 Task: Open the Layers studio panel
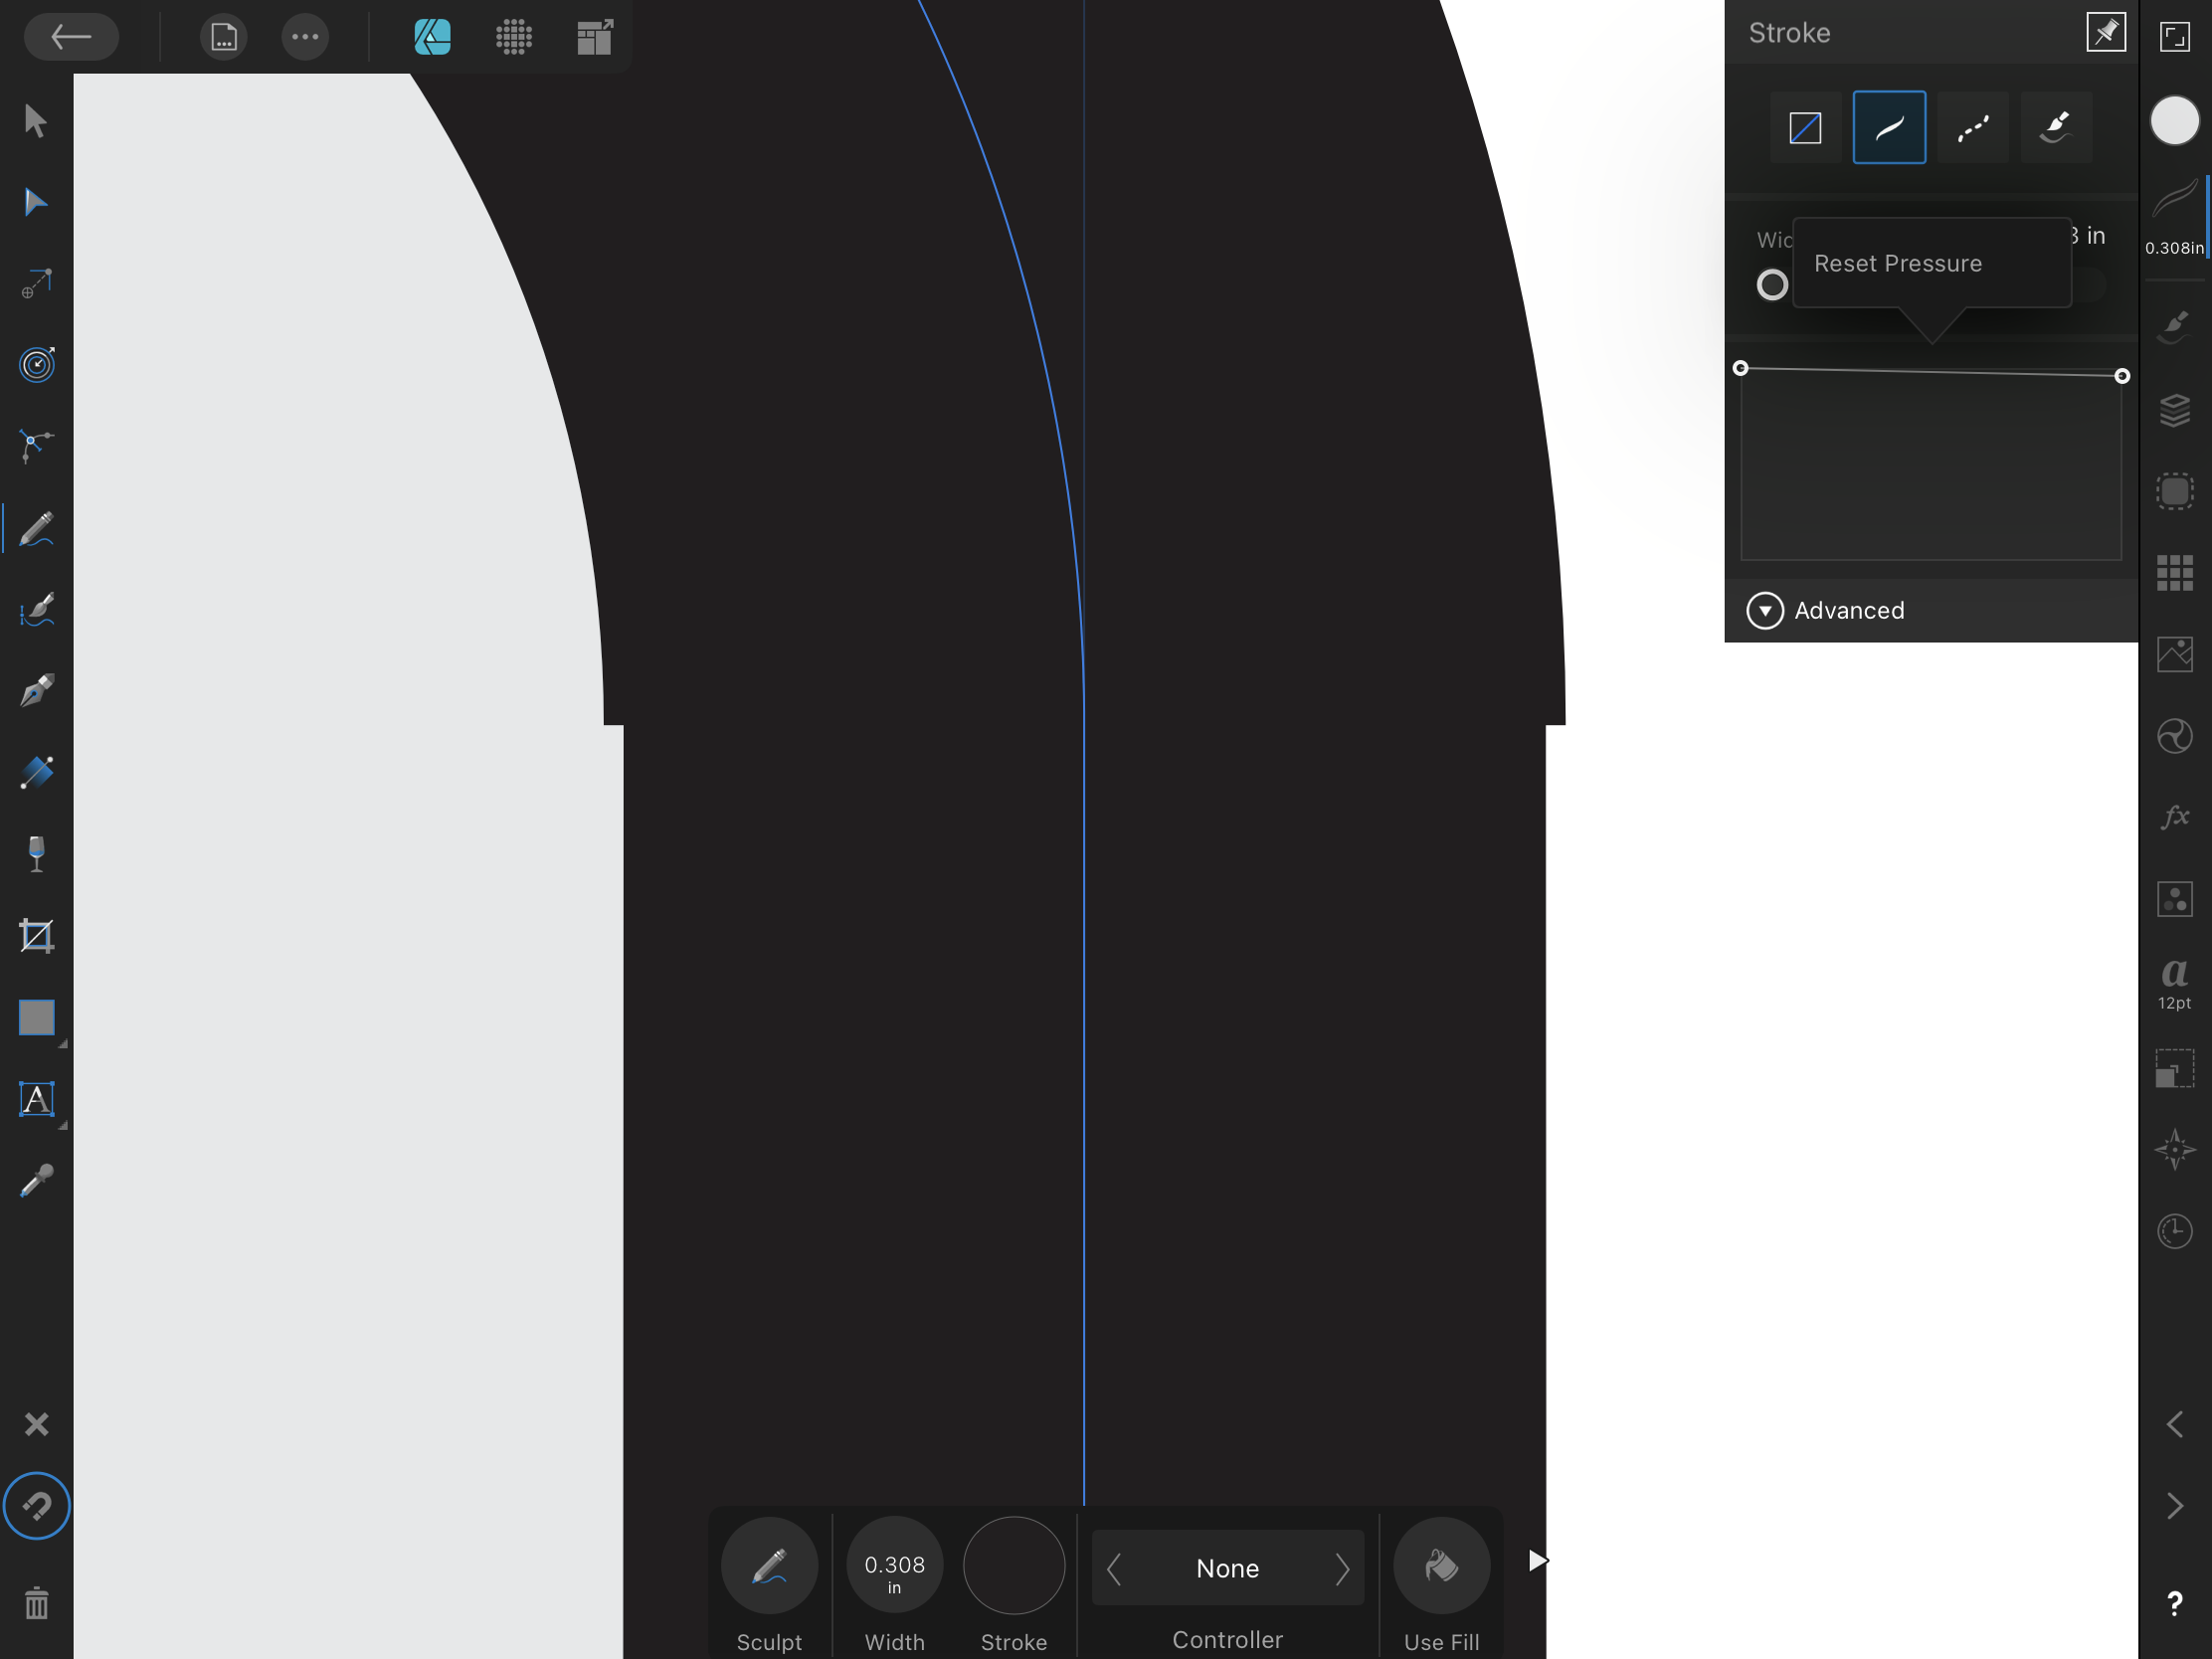[x=2174, y=410]
